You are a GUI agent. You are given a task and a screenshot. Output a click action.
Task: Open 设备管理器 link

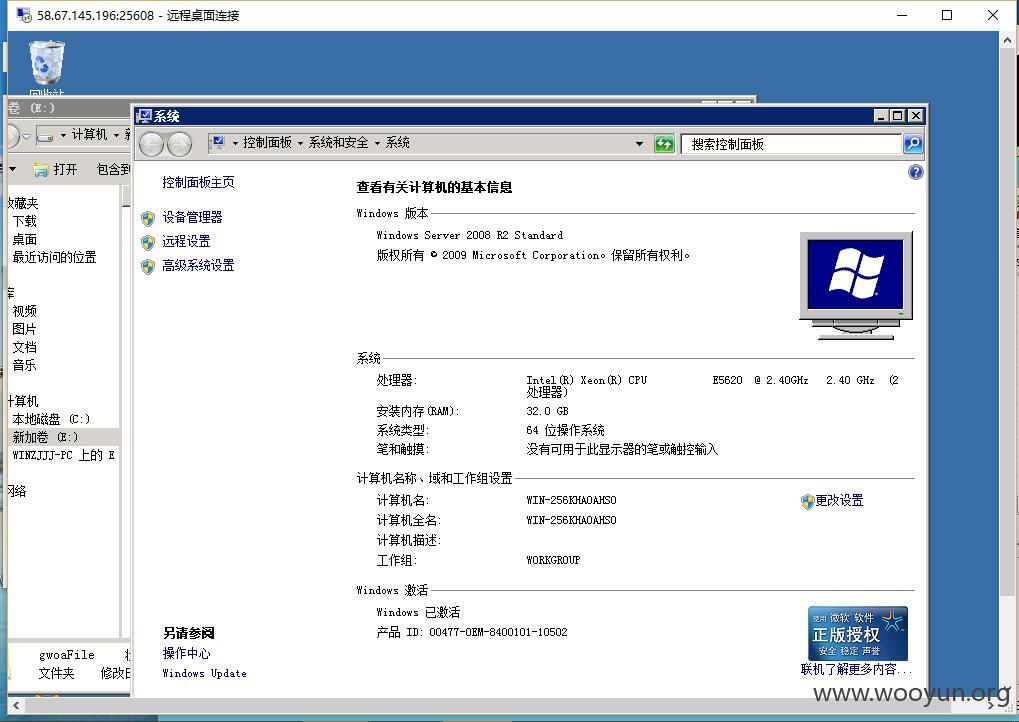192,218
